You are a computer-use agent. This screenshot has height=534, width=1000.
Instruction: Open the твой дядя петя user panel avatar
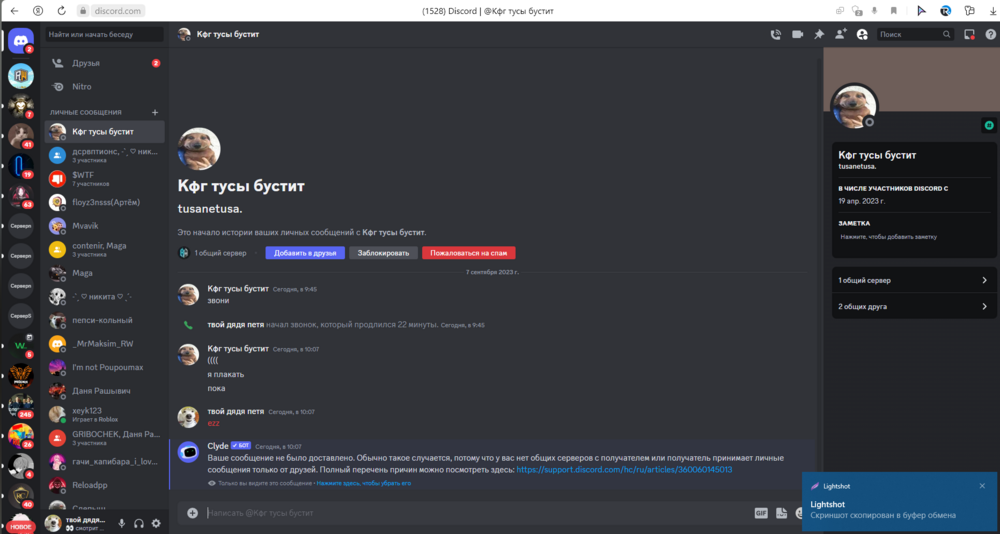(53, 523)
